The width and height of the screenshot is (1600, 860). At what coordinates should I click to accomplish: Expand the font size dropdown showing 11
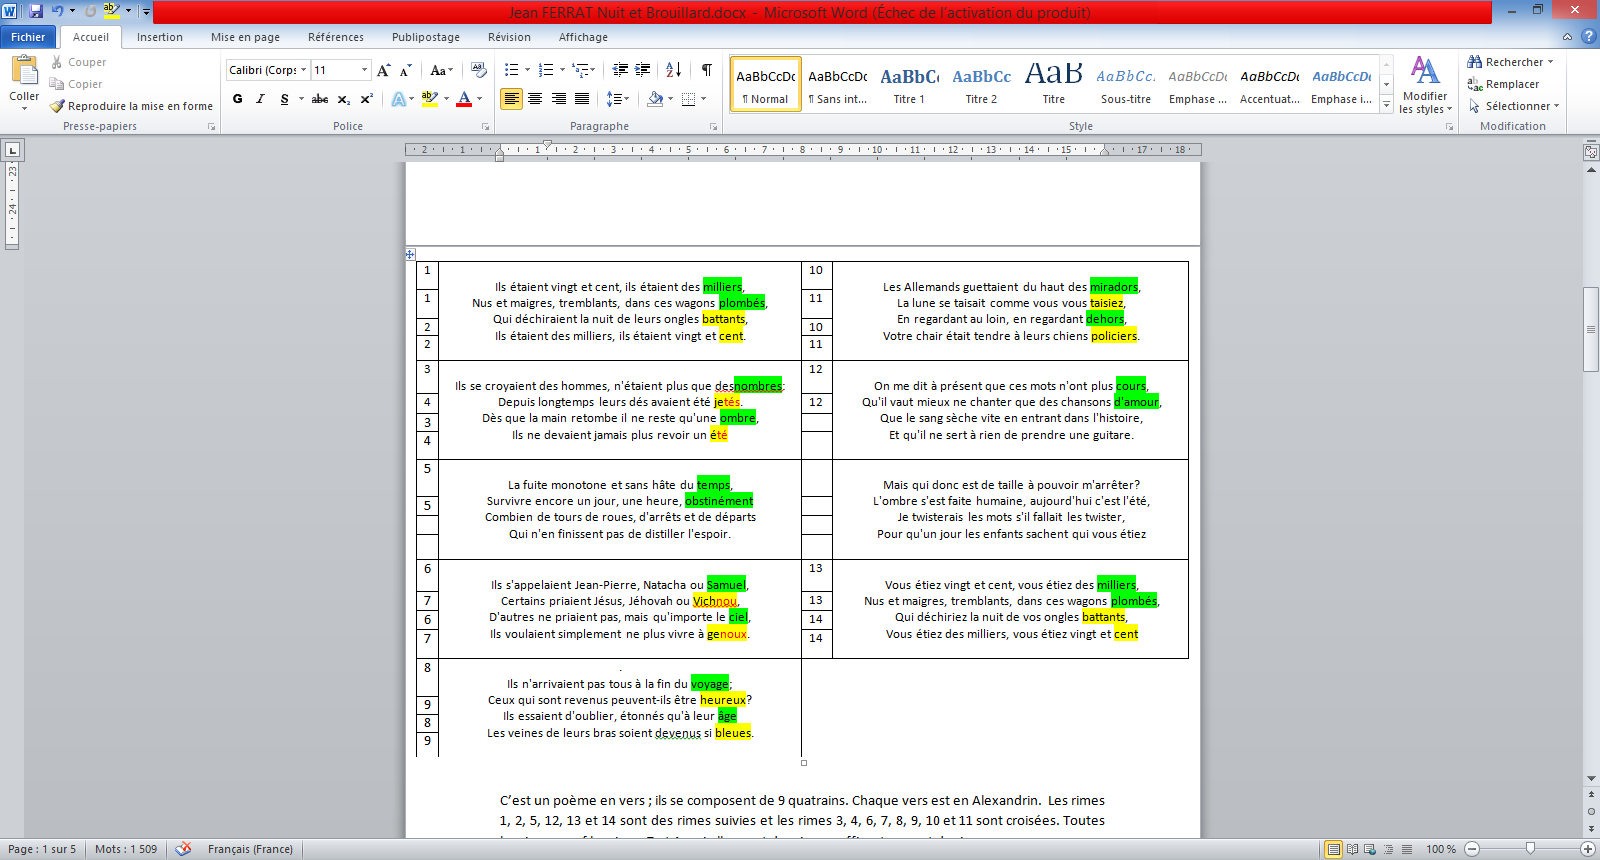coord(364,70)
